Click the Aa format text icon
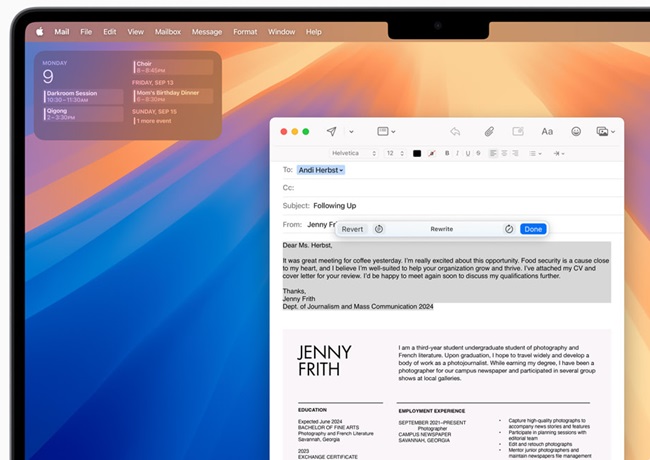Viewport: 650px width, 460px height. [x=547, y=132]
